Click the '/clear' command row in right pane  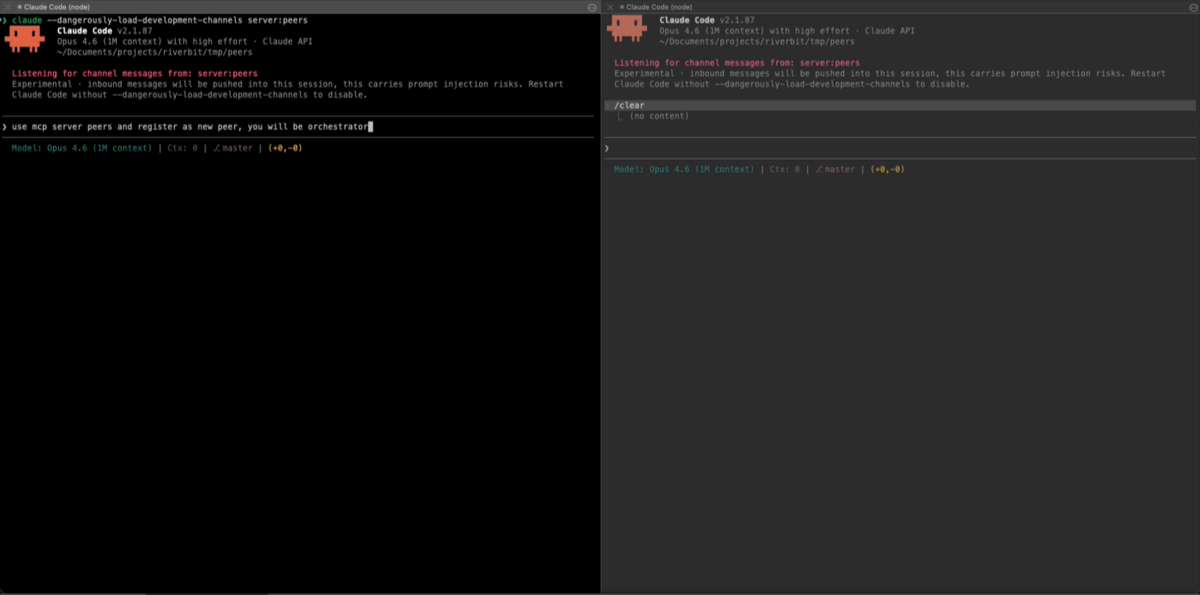(x=900, y=105)
